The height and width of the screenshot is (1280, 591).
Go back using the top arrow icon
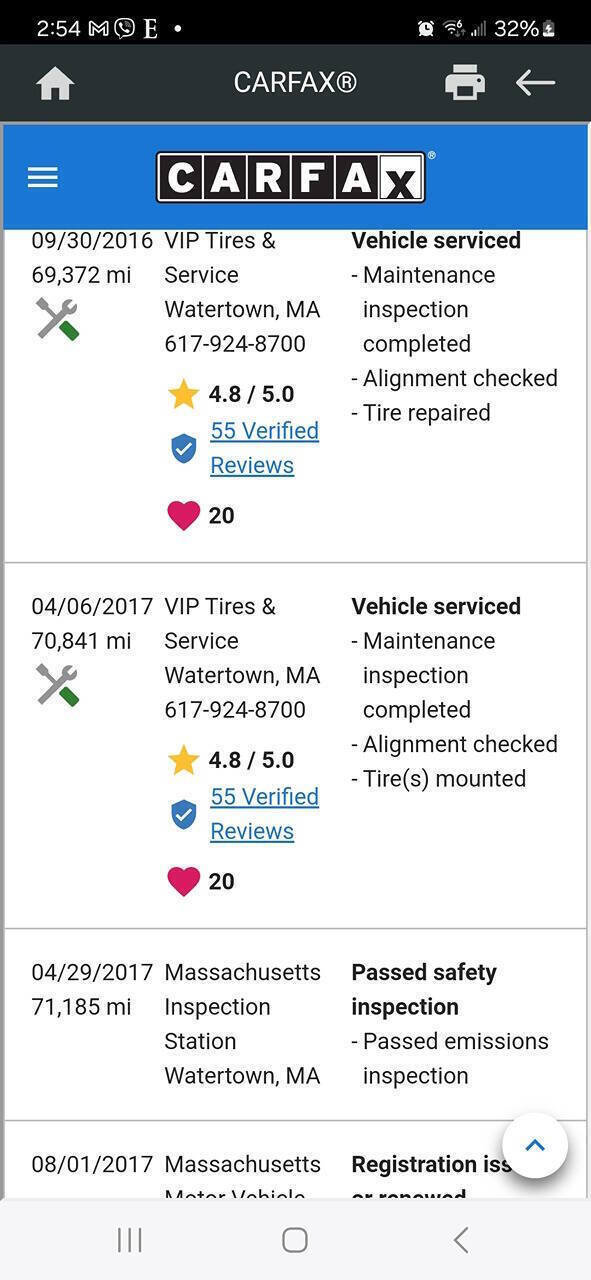[535, 83]
